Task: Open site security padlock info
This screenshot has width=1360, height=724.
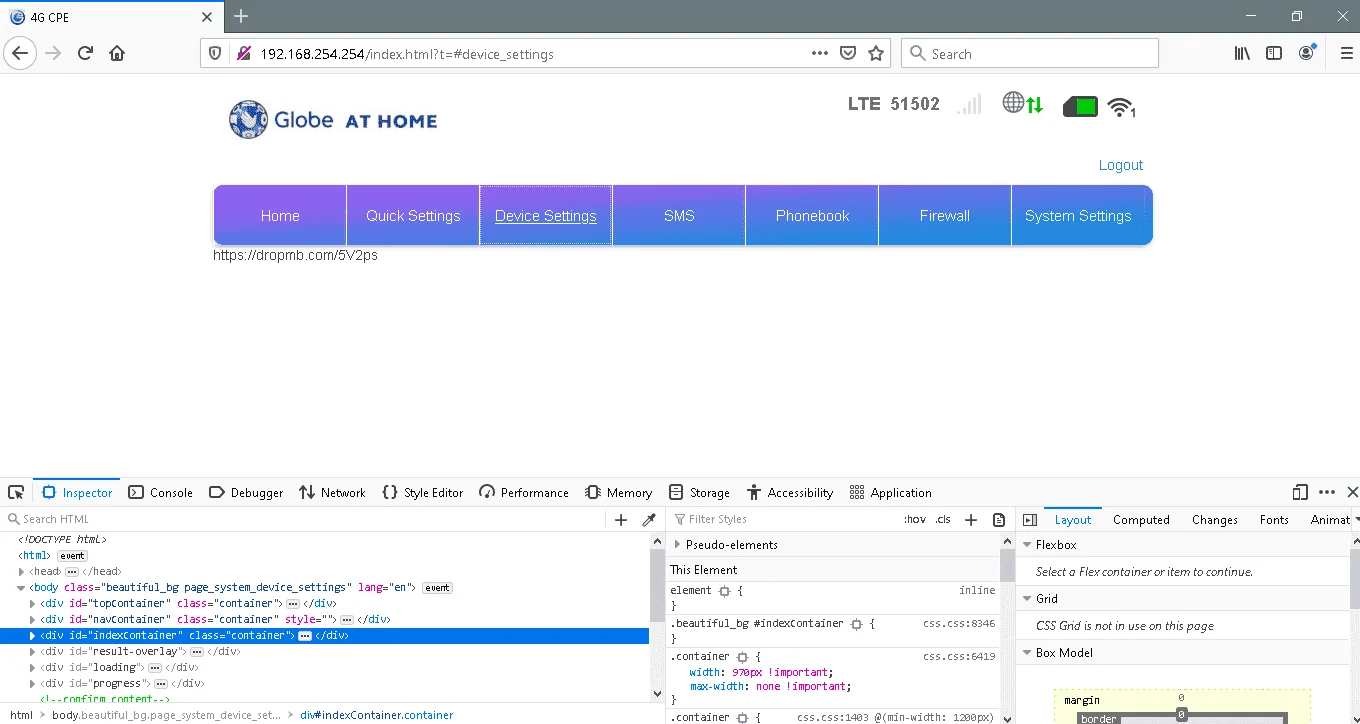Action: (x=243, y=54)
